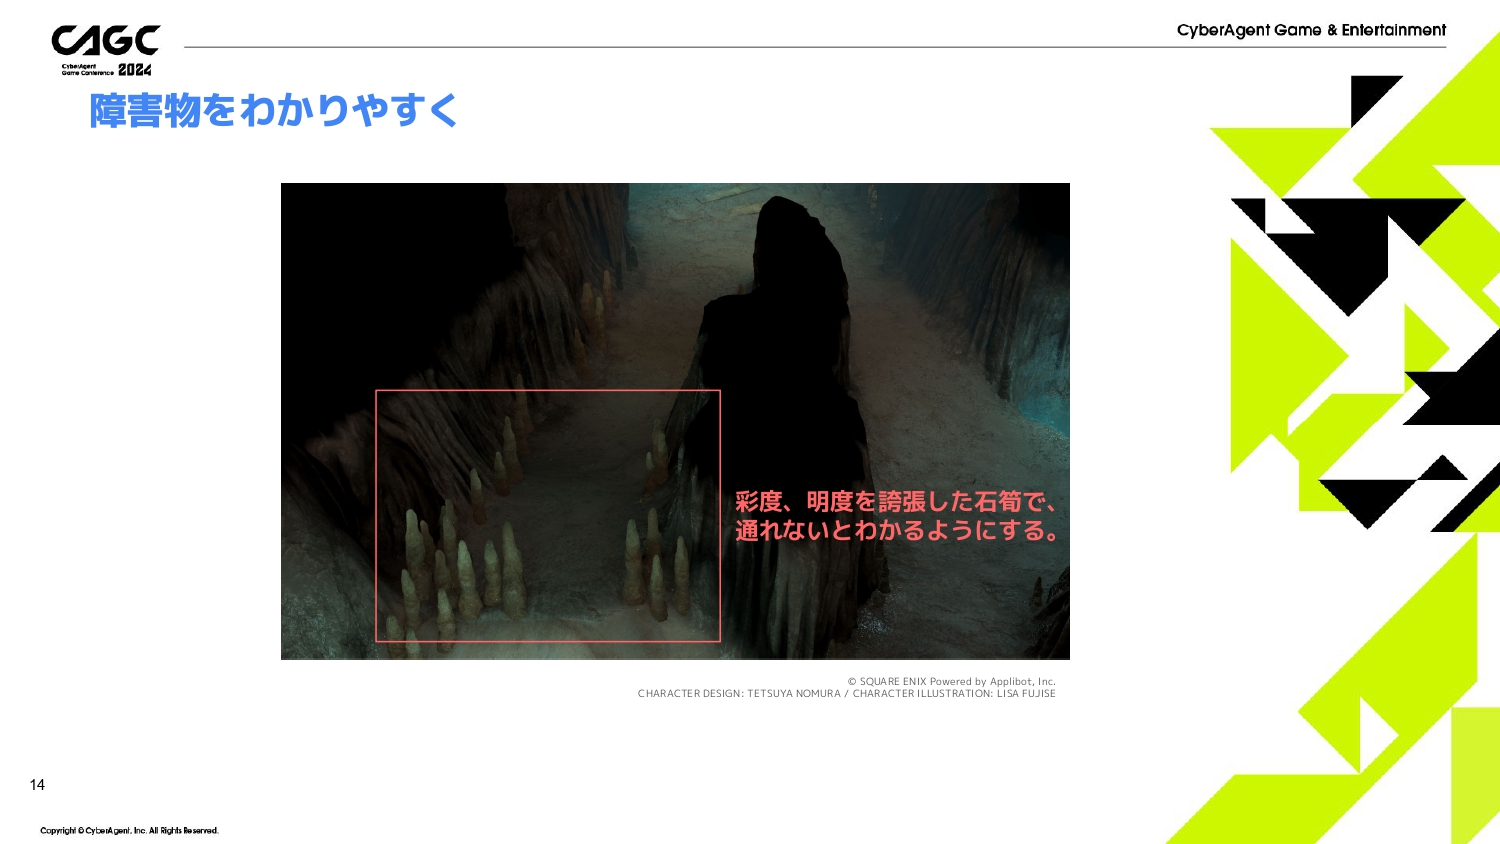Click the Copyright © CyberAgent, Inc. footer

click(x=129, y=831)
